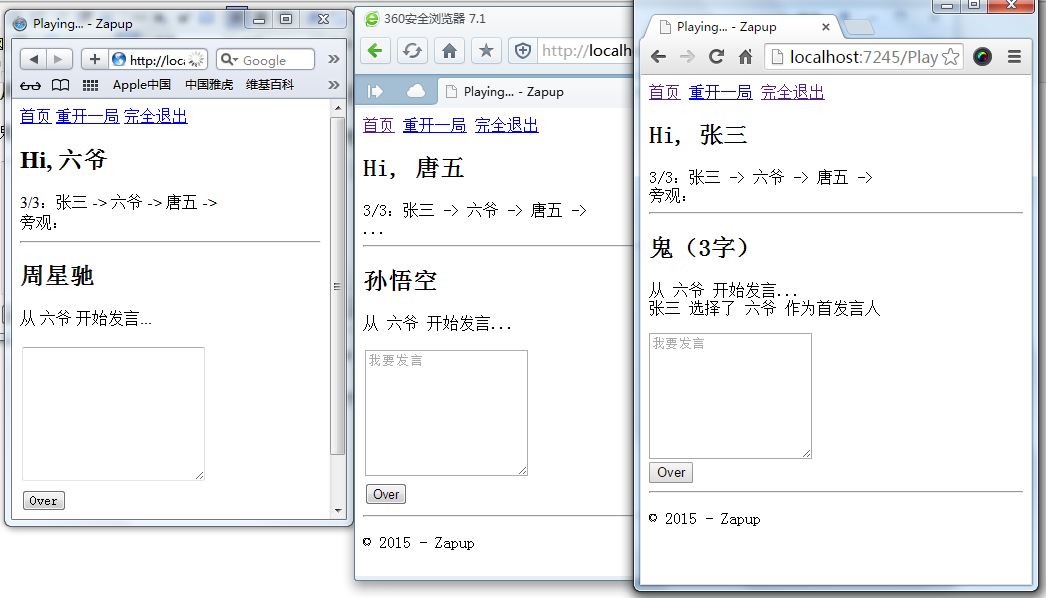Click 完全退出 link in the Safari window
The image size is (1046, 598).
155,116
